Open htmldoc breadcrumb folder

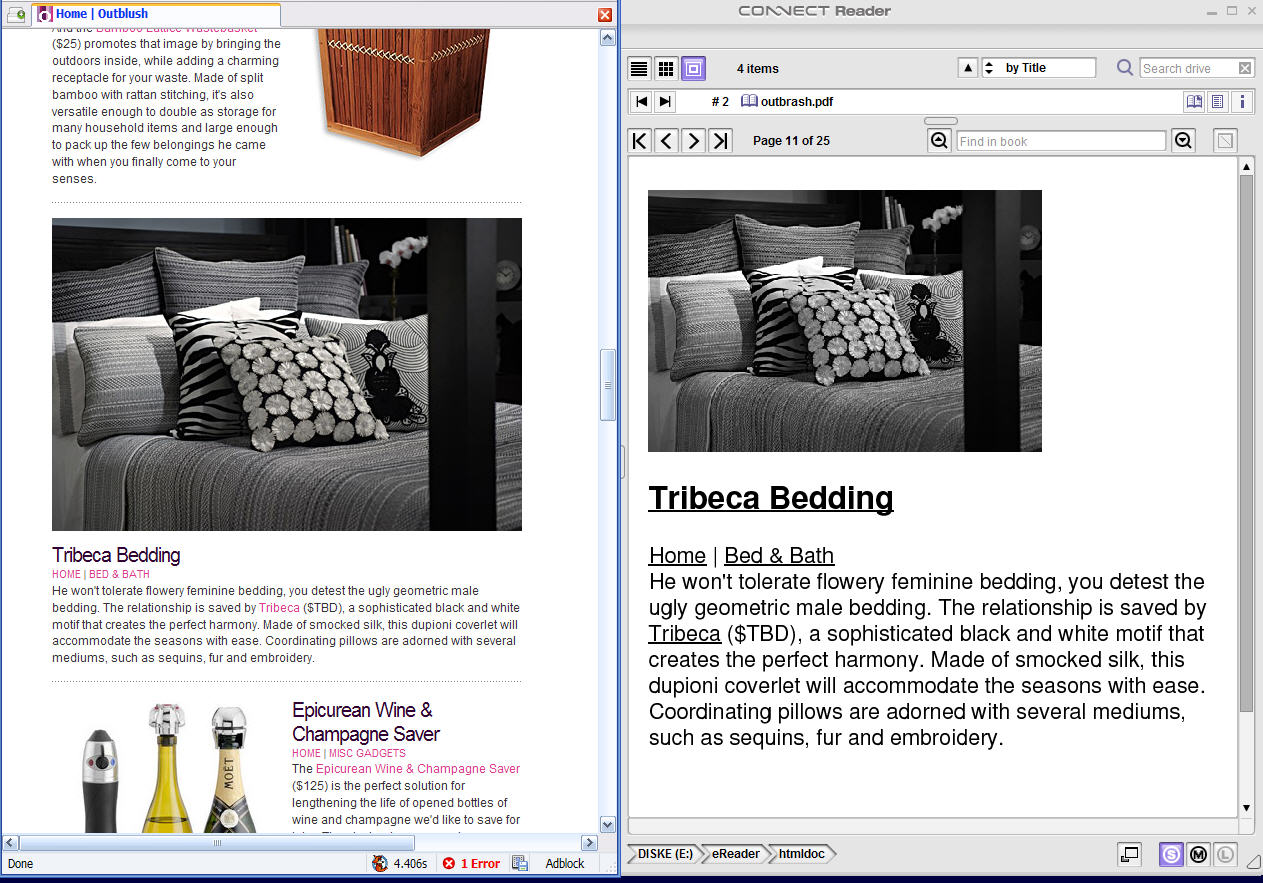tap(803, 853)
